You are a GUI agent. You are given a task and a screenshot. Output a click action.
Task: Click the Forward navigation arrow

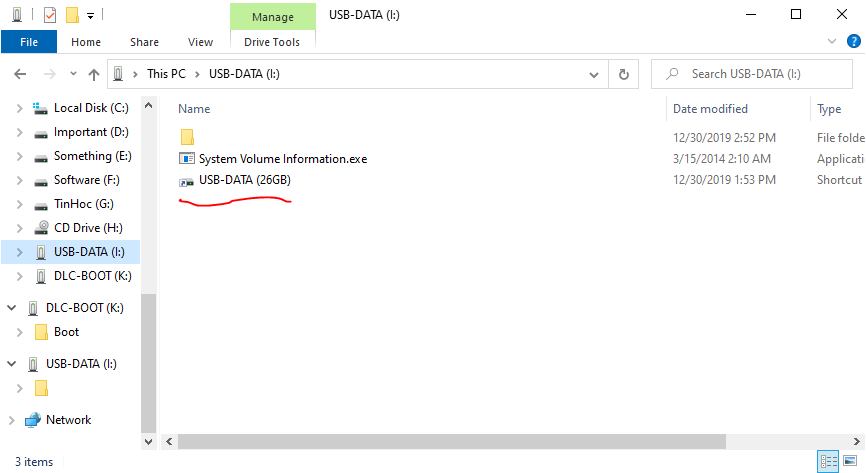[50, 74]
